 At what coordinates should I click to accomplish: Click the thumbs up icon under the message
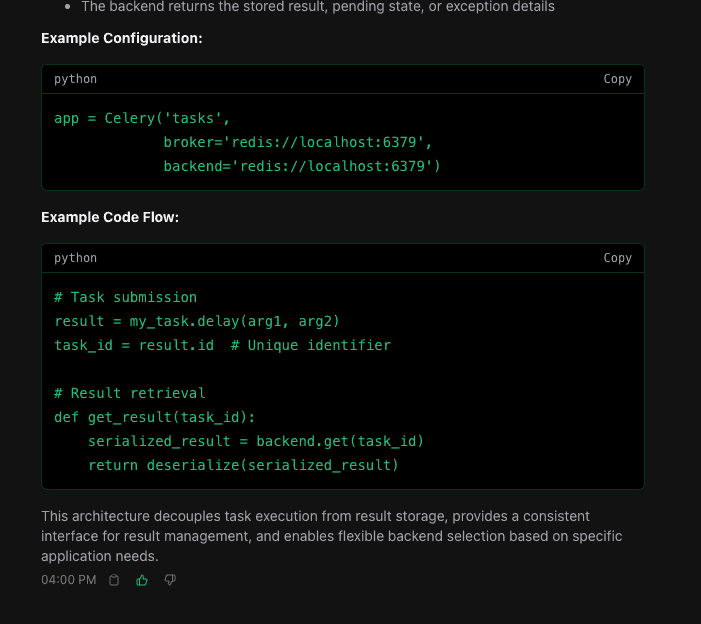click(x=142, y=580)
